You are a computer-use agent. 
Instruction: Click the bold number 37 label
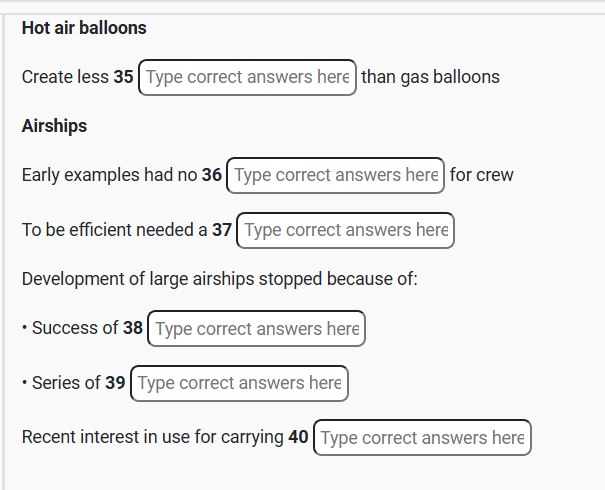tap(222, 230)
